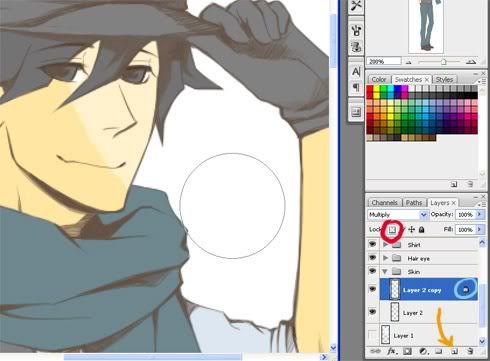Create a new layer
This screenshot has height=361, width=490.
coord(454,351)
